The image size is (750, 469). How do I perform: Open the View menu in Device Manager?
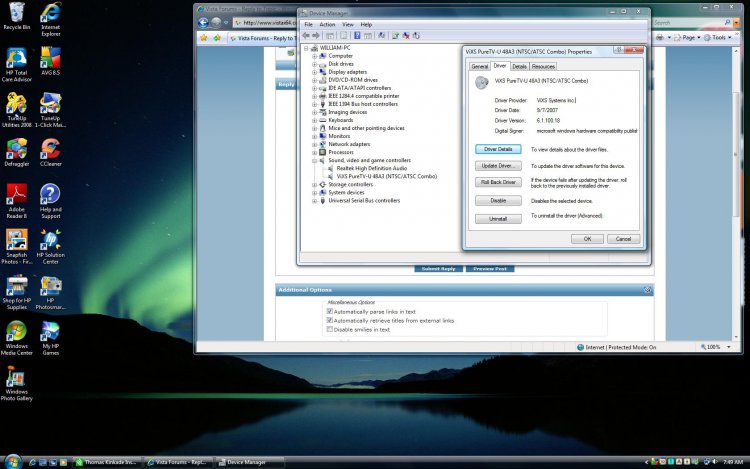click(348, 24)
